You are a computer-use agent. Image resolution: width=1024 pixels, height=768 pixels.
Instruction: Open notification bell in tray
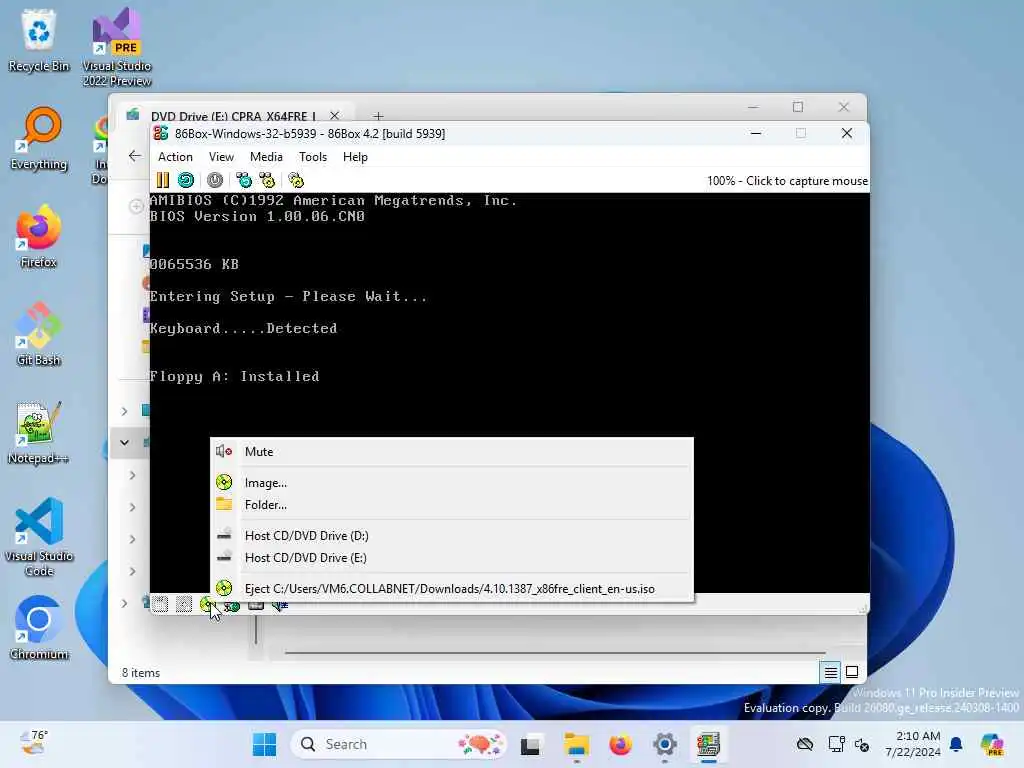pyautogui.click(x=956, y=744)
